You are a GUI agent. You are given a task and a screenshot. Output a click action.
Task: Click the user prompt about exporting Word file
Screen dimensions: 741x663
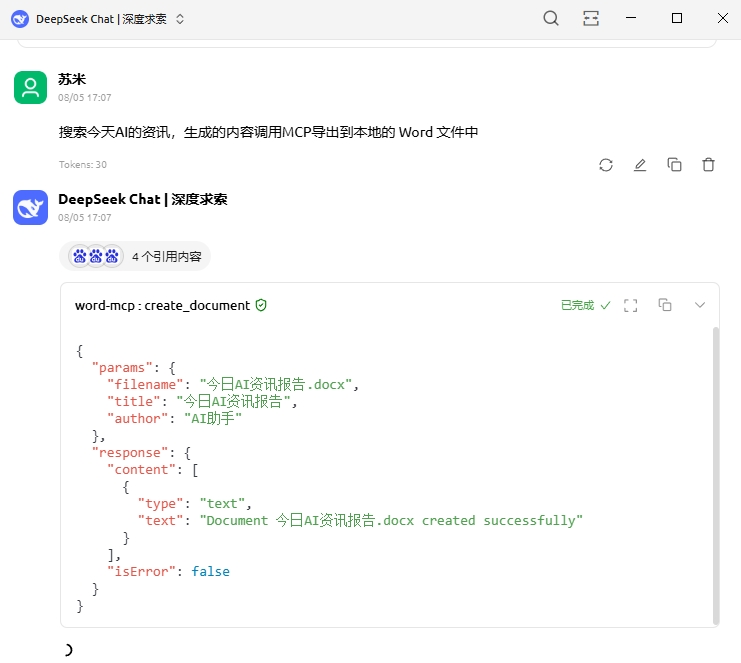(268, 132)
